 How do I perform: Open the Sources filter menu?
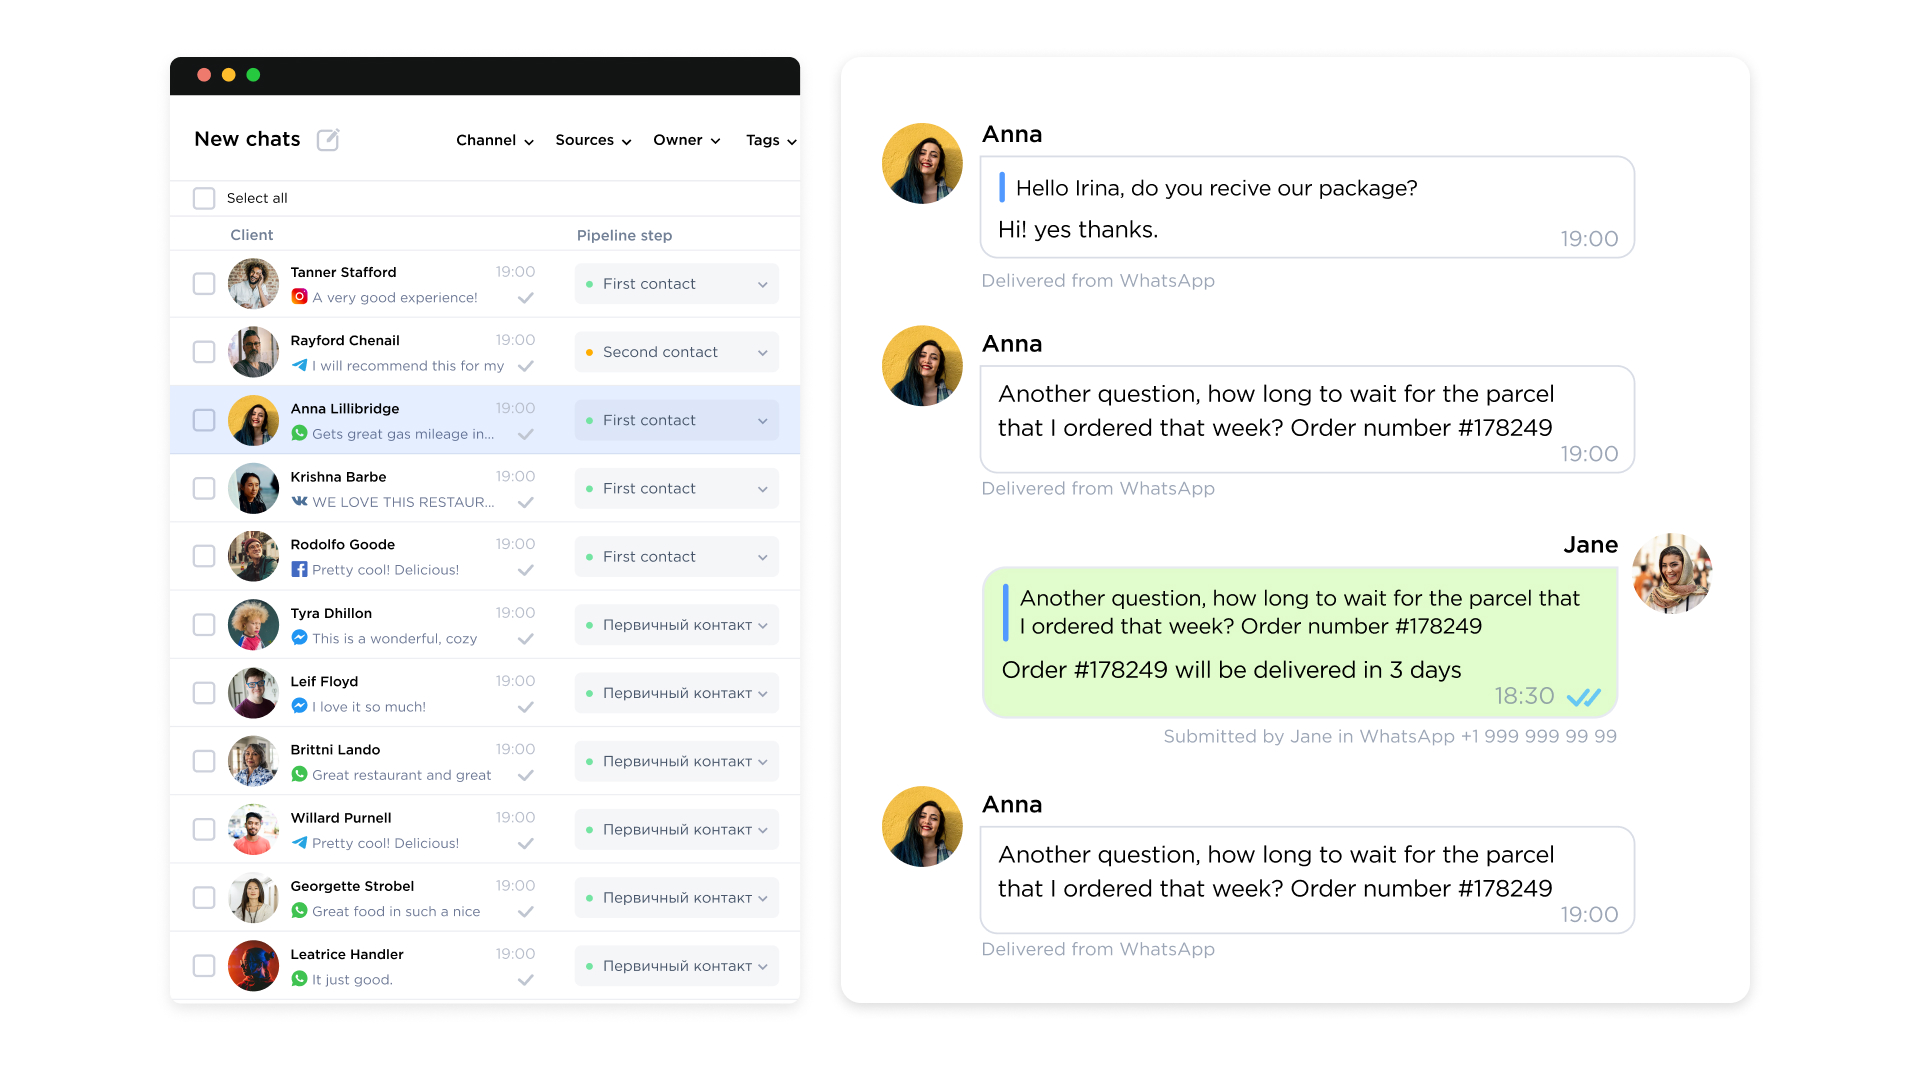coord(593,140)
